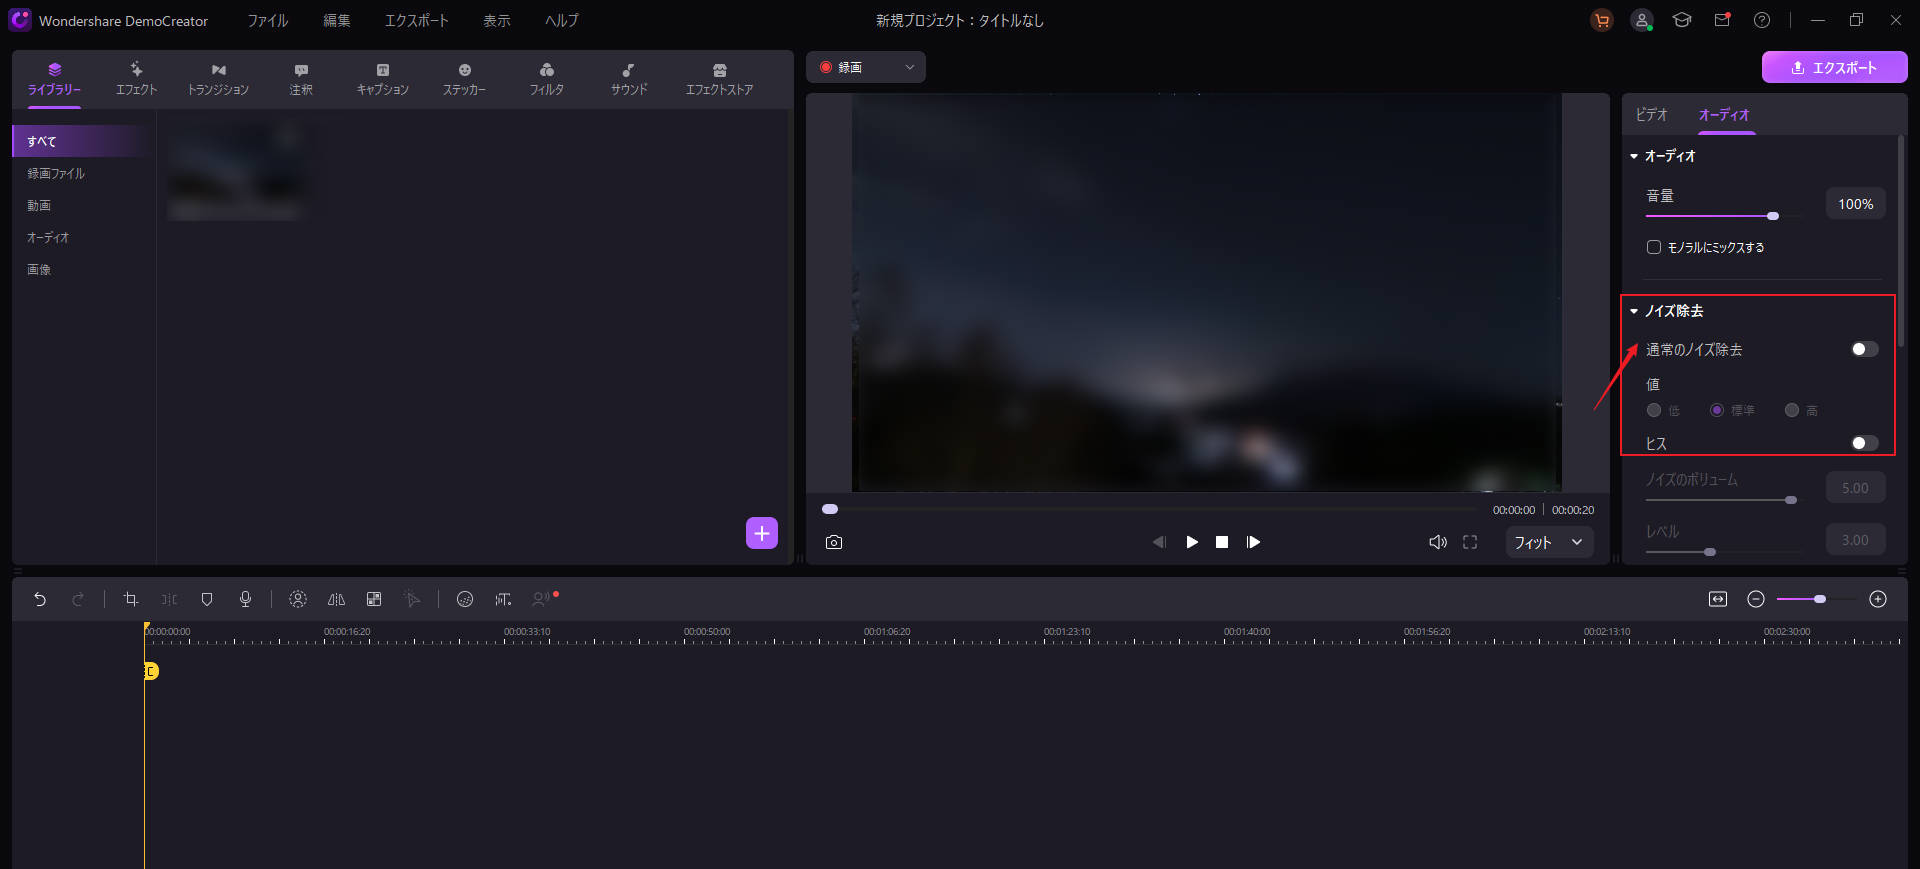1920x869 pixels.
Task: Step to next frame
Action: point(1253,542)
